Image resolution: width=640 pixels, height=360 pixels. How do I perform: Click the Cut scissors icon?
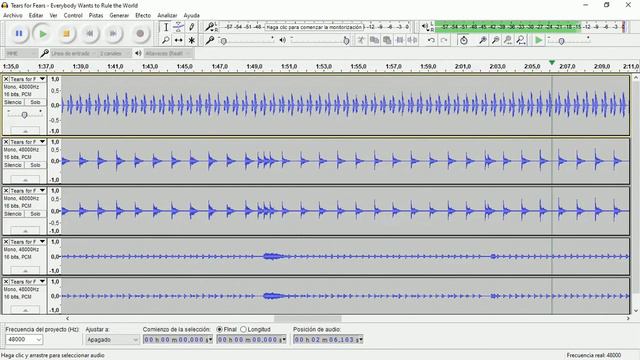point(361,40)
